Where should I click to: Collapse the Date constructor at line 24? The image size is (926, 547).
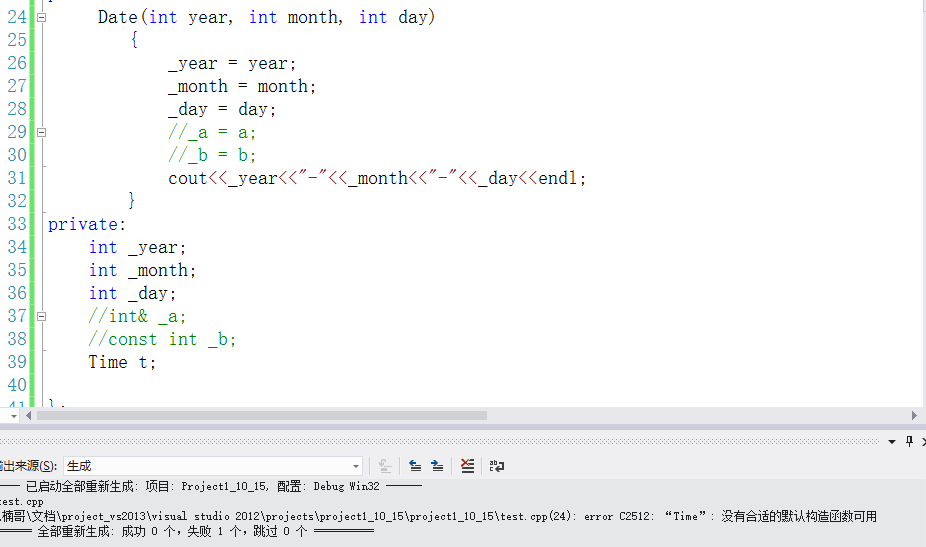(41, 18)
